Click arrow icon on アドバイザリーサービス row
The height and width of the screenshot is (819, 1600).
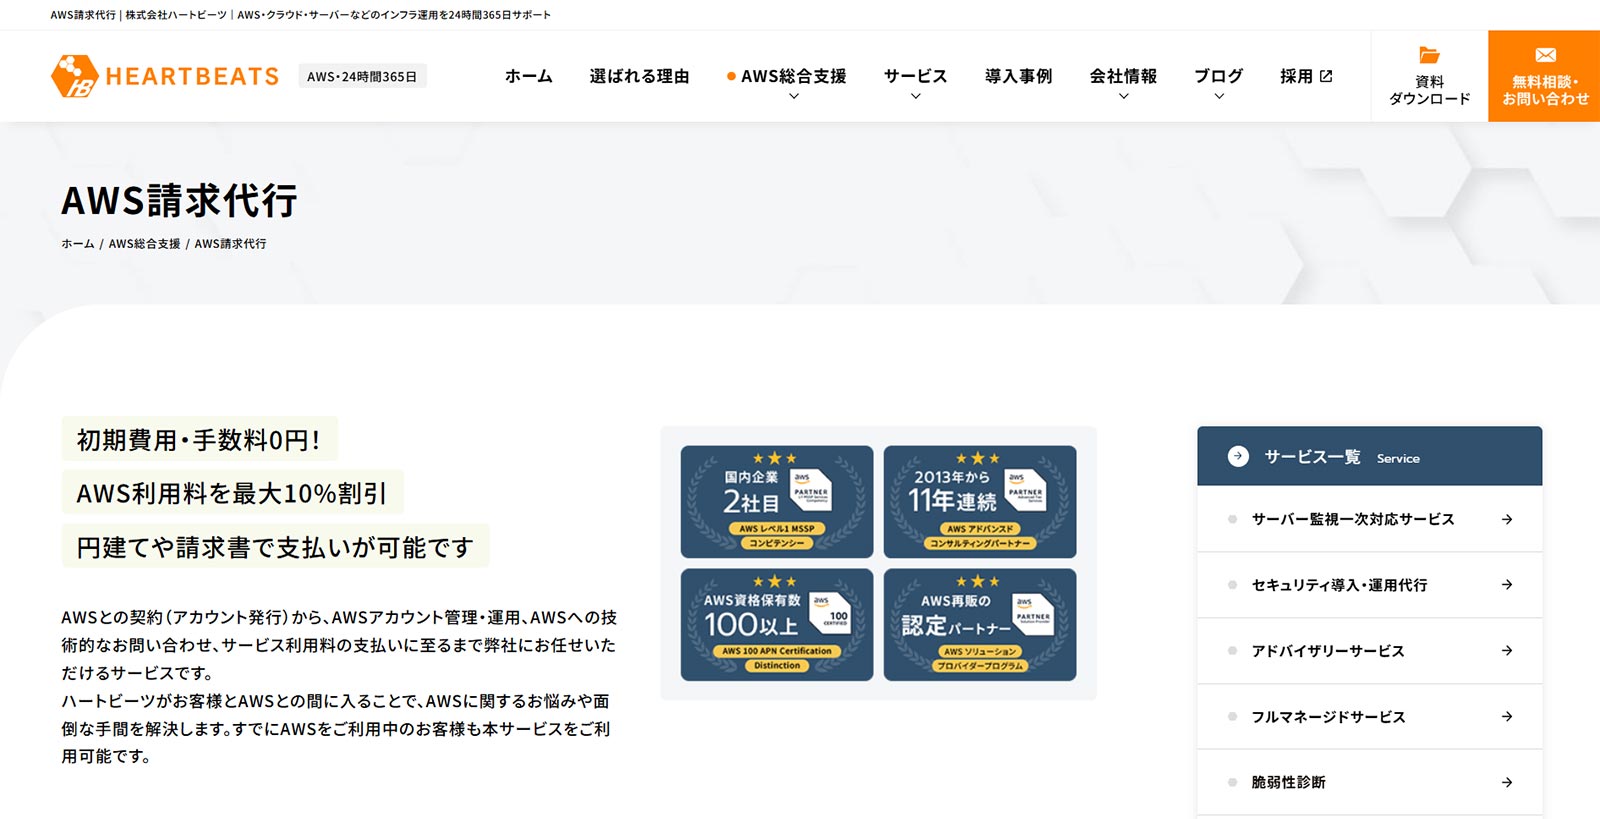(x=1507, y=651)
